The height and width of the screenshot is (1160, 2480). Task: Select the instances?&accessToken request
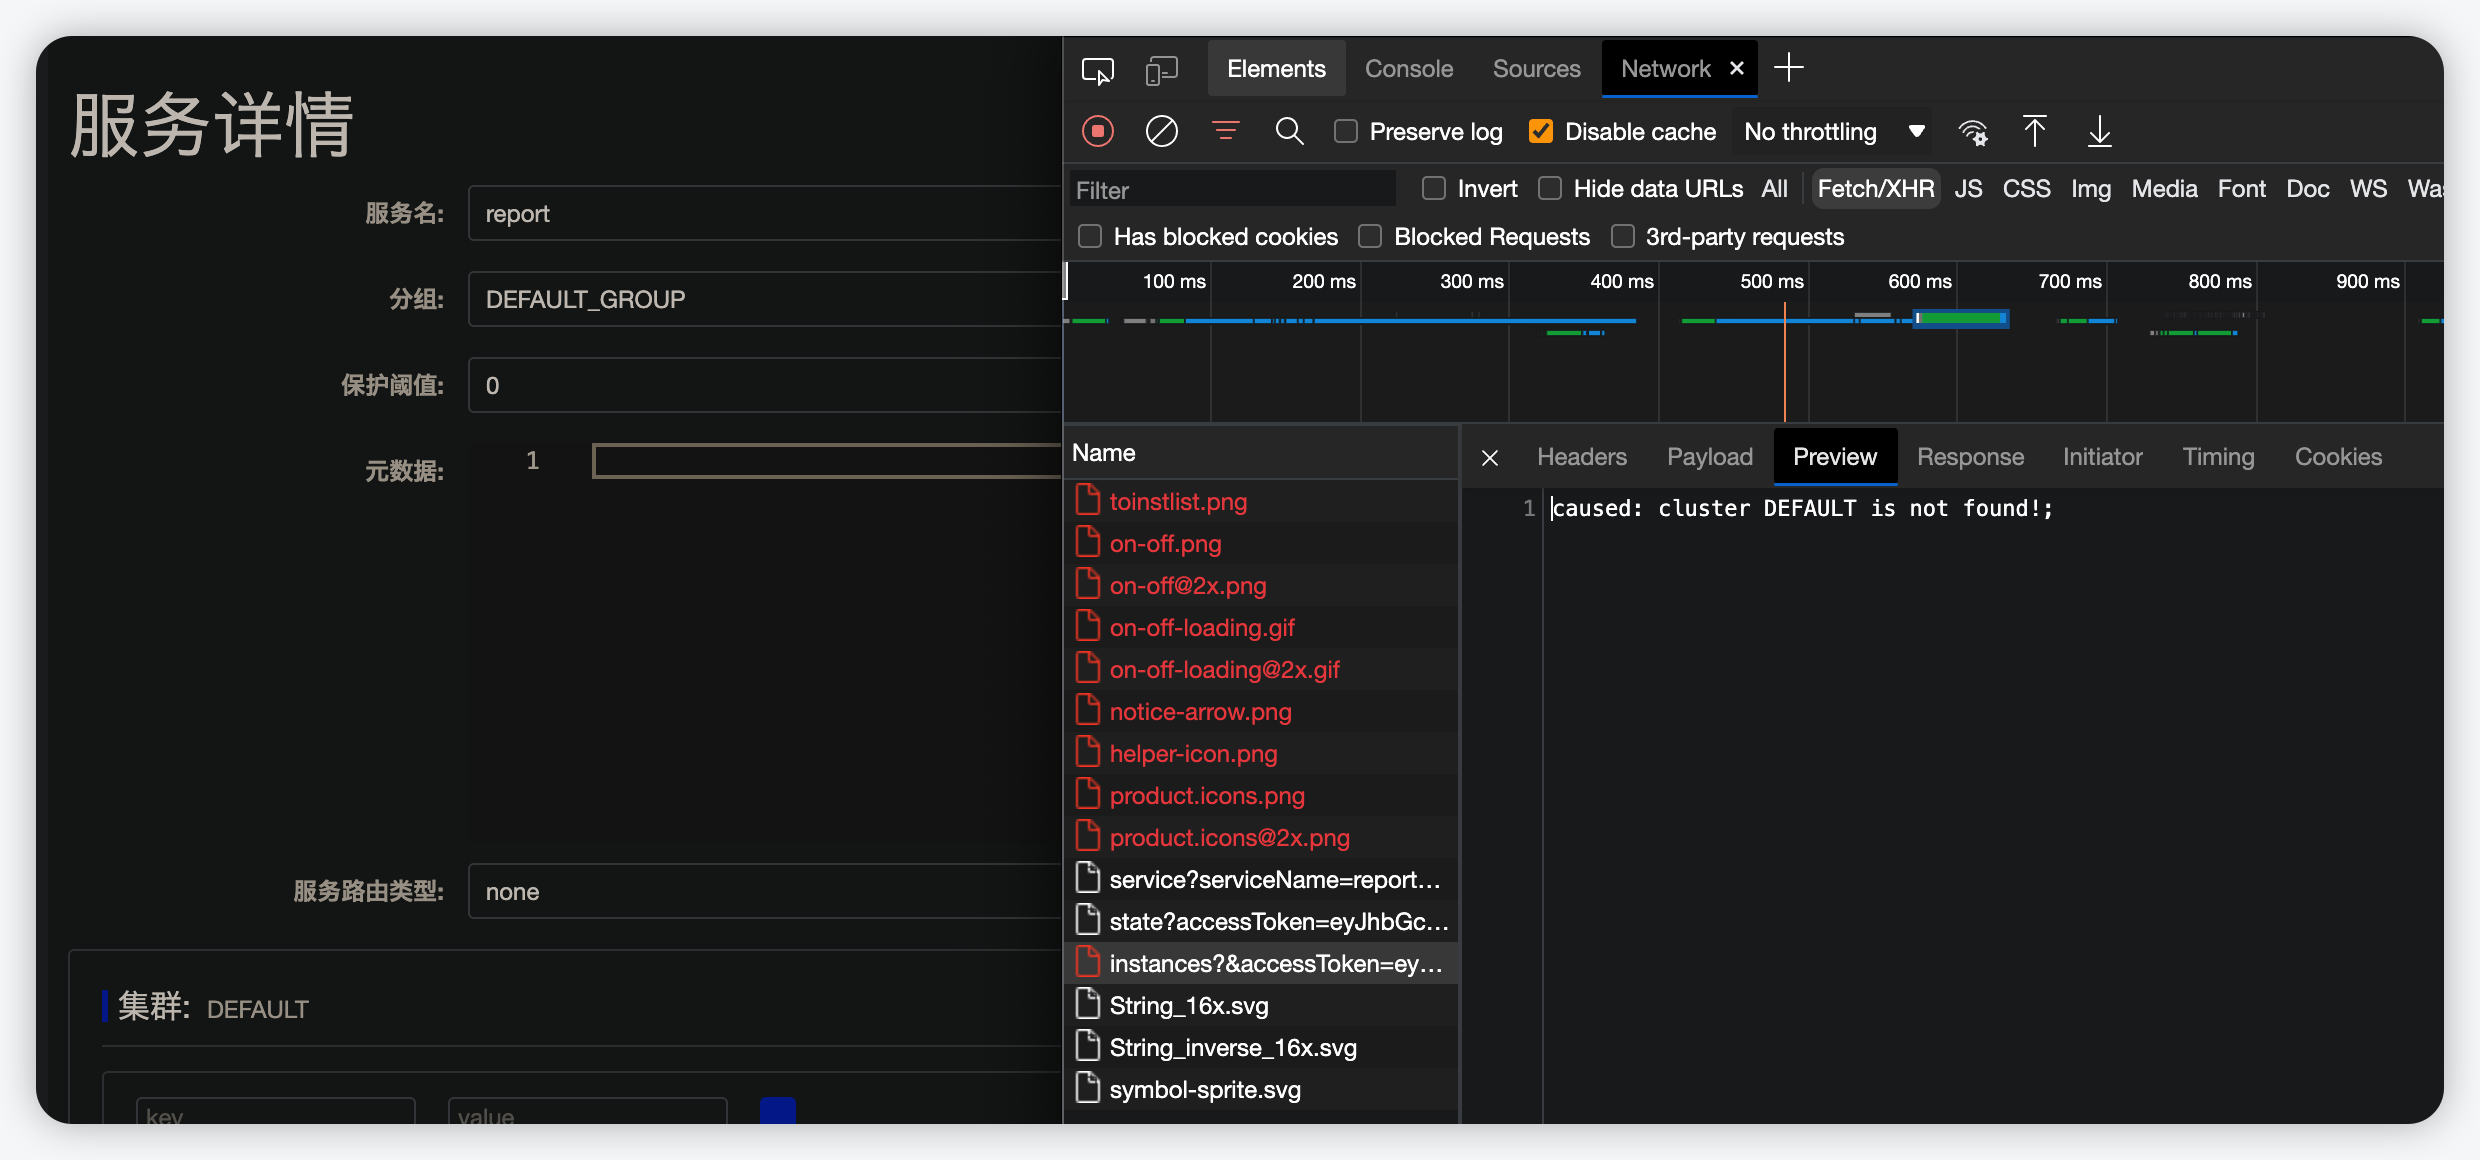pos(1260,963)
